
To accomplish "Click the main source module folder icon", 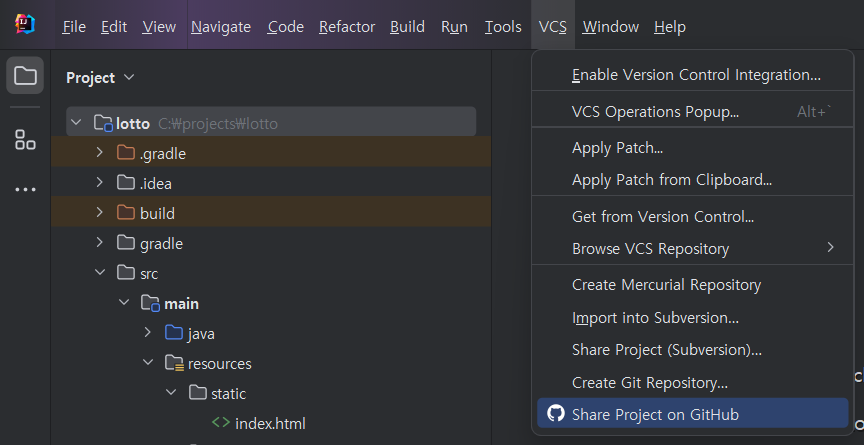I will (150, 303).
